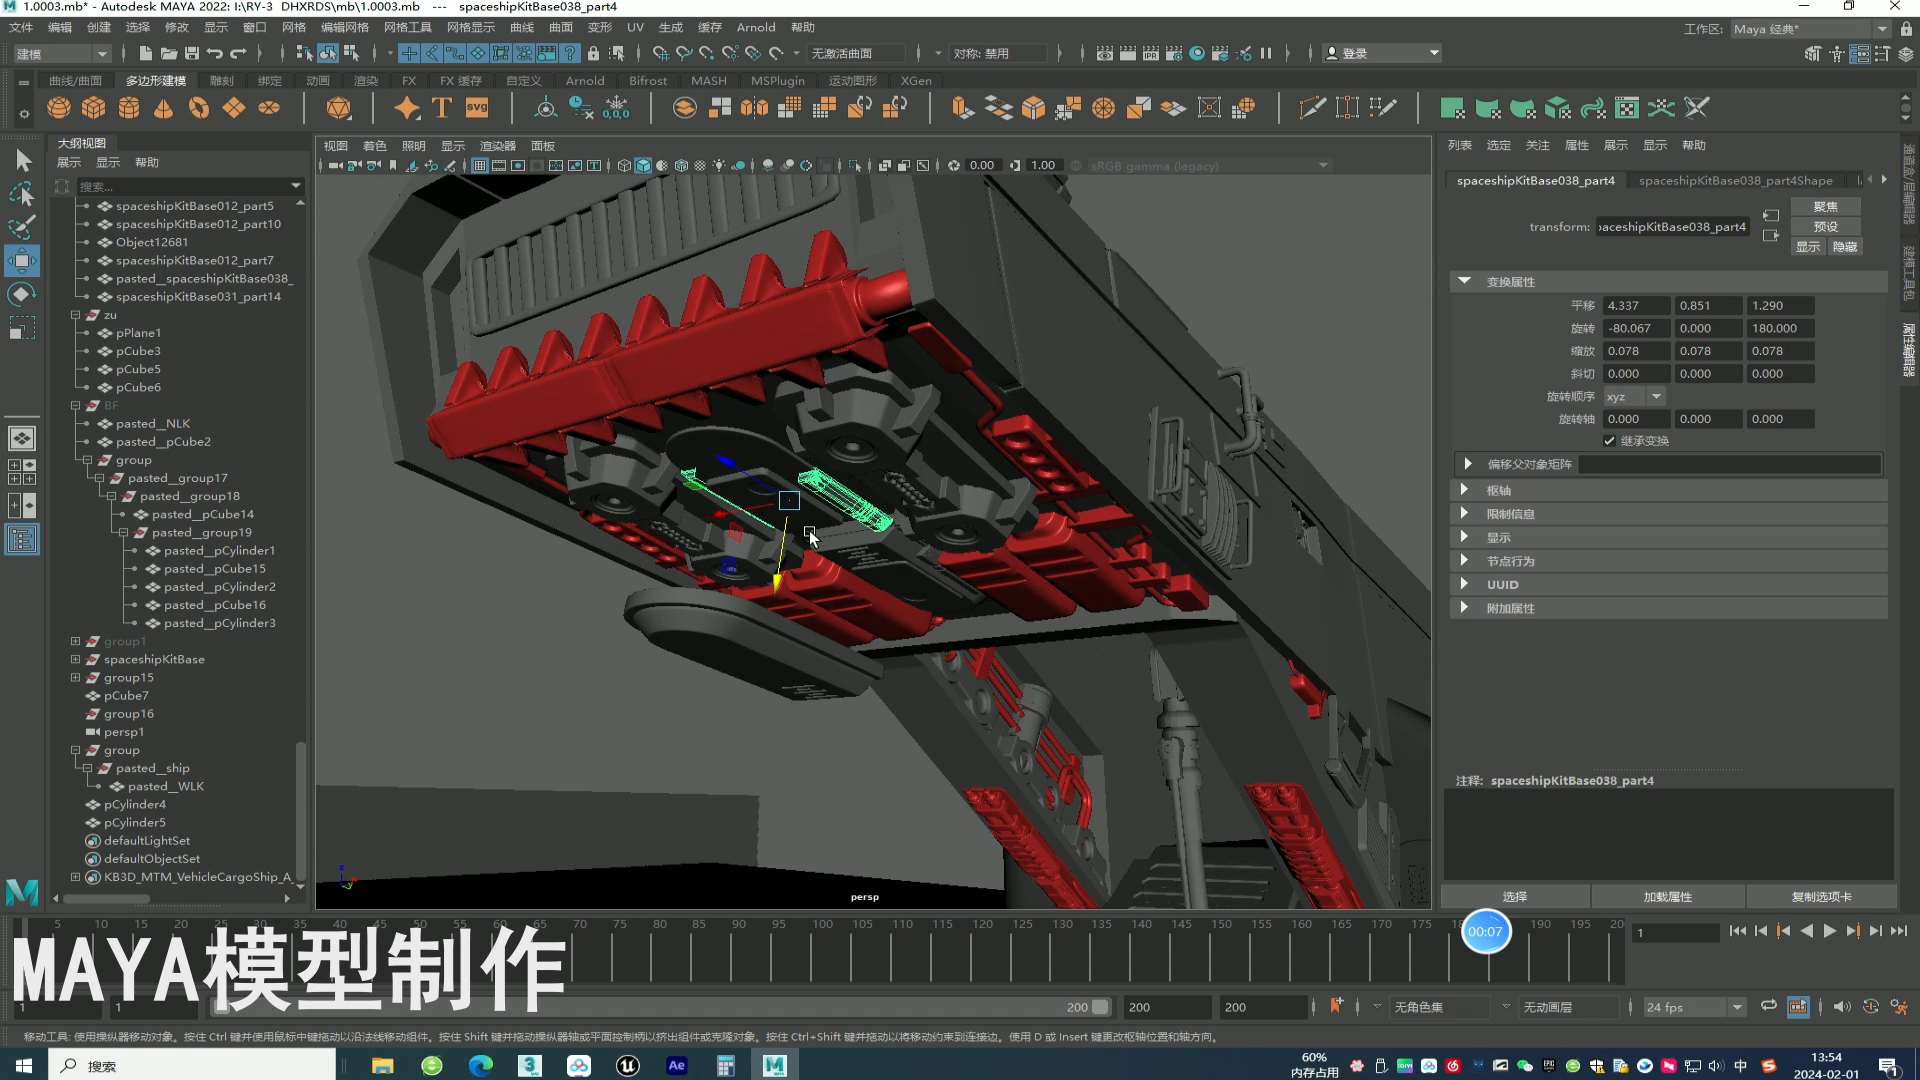Image resolution: width=1920 pixels, height=1080 pixels.
Task: Collapse the pasted__group19 node in outliner
Action: point(125,532)
